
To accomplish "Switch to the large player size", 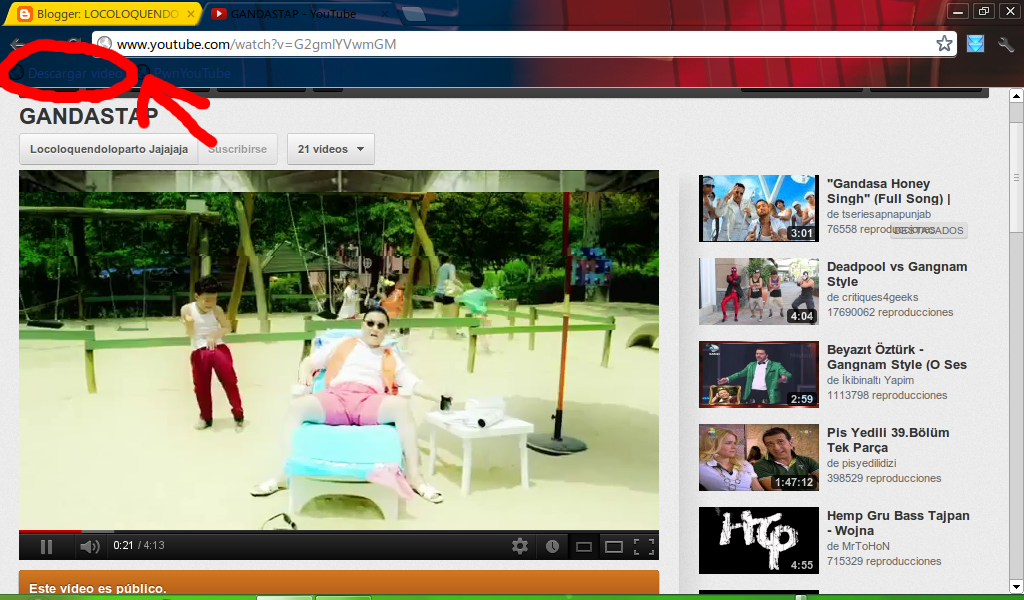I will pyautogui.click(x=614, y=546).
